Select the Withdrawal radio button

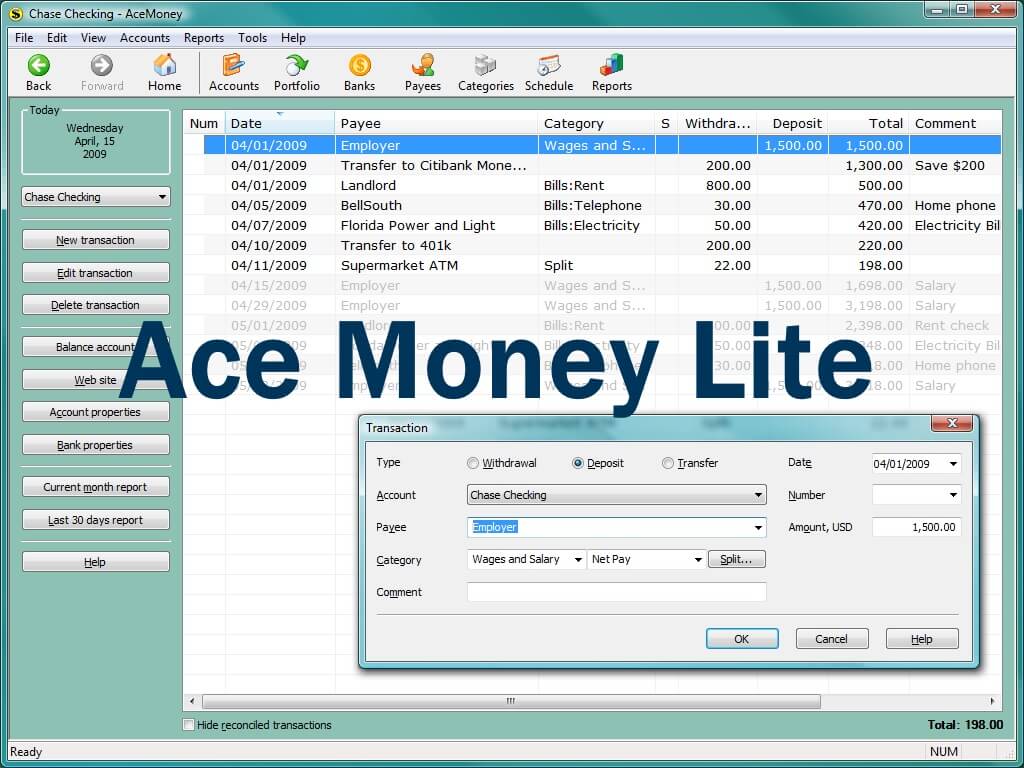[473, 463]
